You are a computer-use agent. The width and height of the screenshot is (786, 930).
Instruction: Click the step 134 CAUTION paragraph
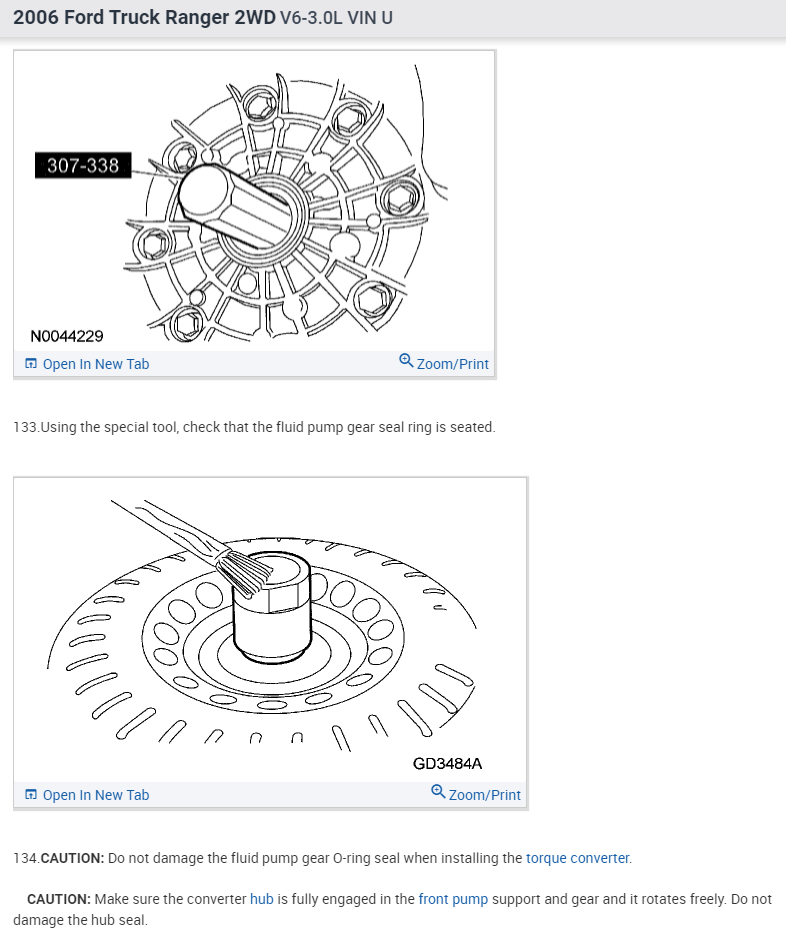323,858
